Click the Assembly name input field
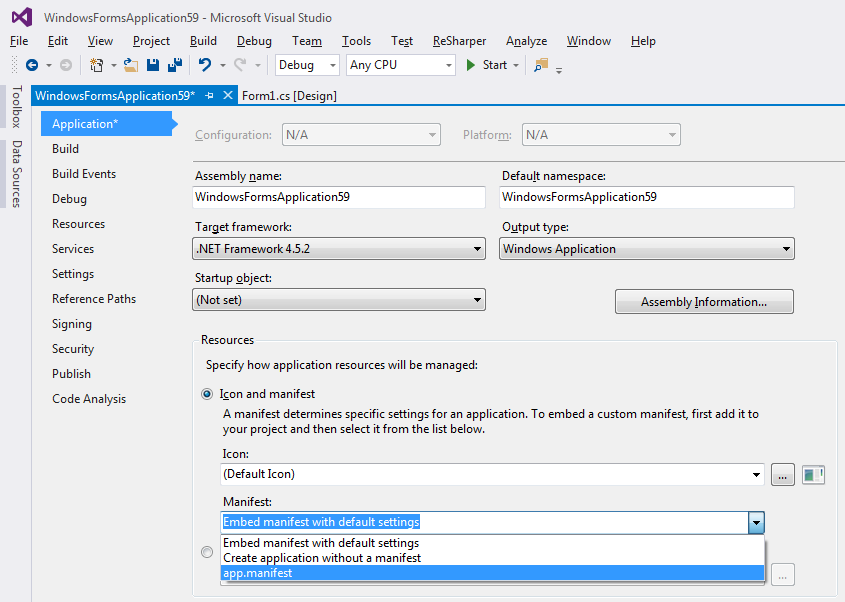845x602 pixels. (x=339, y=197)
